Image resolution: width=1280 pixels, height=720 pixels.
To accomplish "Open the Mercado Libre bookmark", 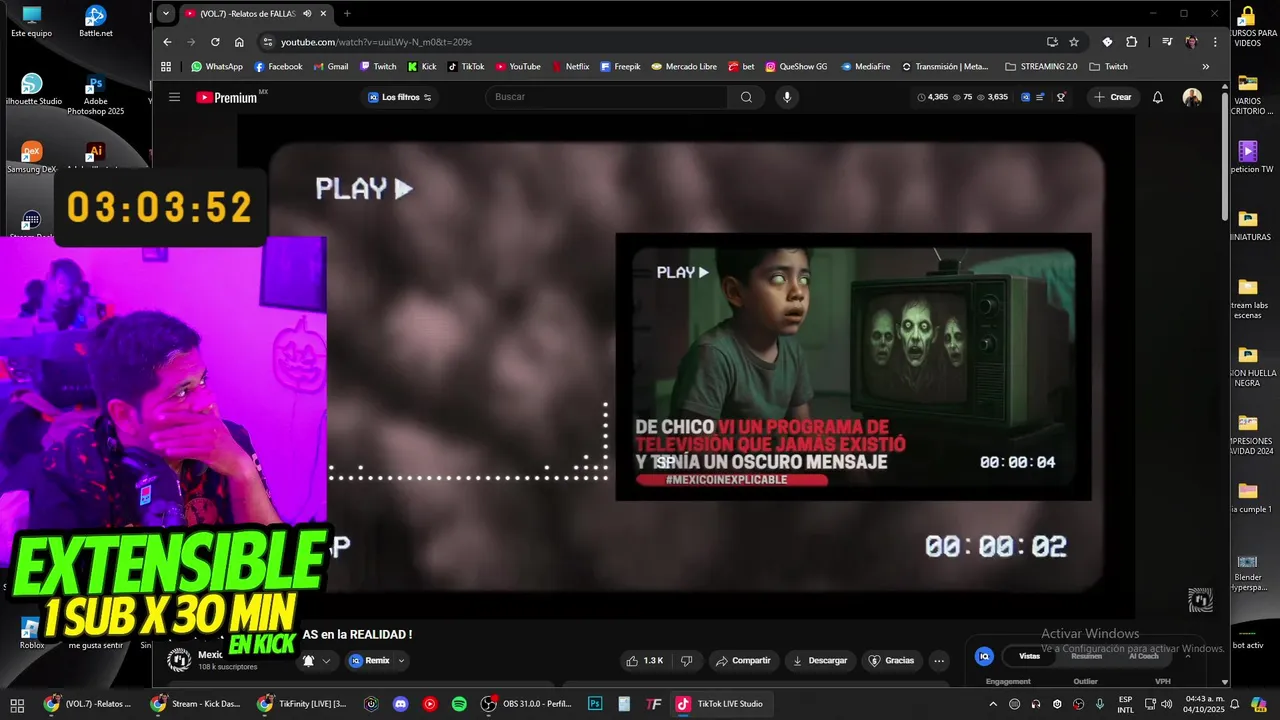I will 684,67.
